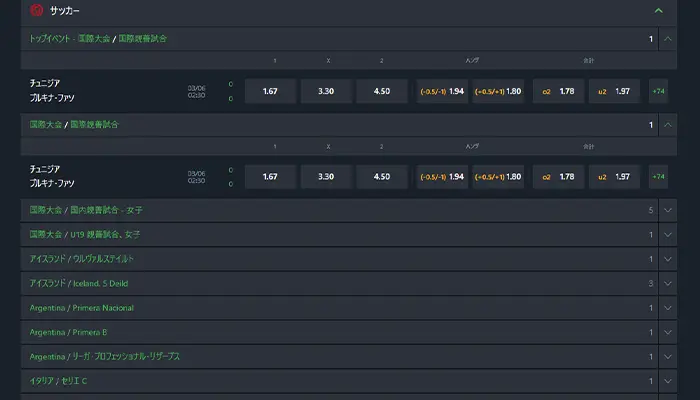
Task: Pick (-0.5/-1) 1.94 in the second チュニジア match row
Action: (442, 177)
